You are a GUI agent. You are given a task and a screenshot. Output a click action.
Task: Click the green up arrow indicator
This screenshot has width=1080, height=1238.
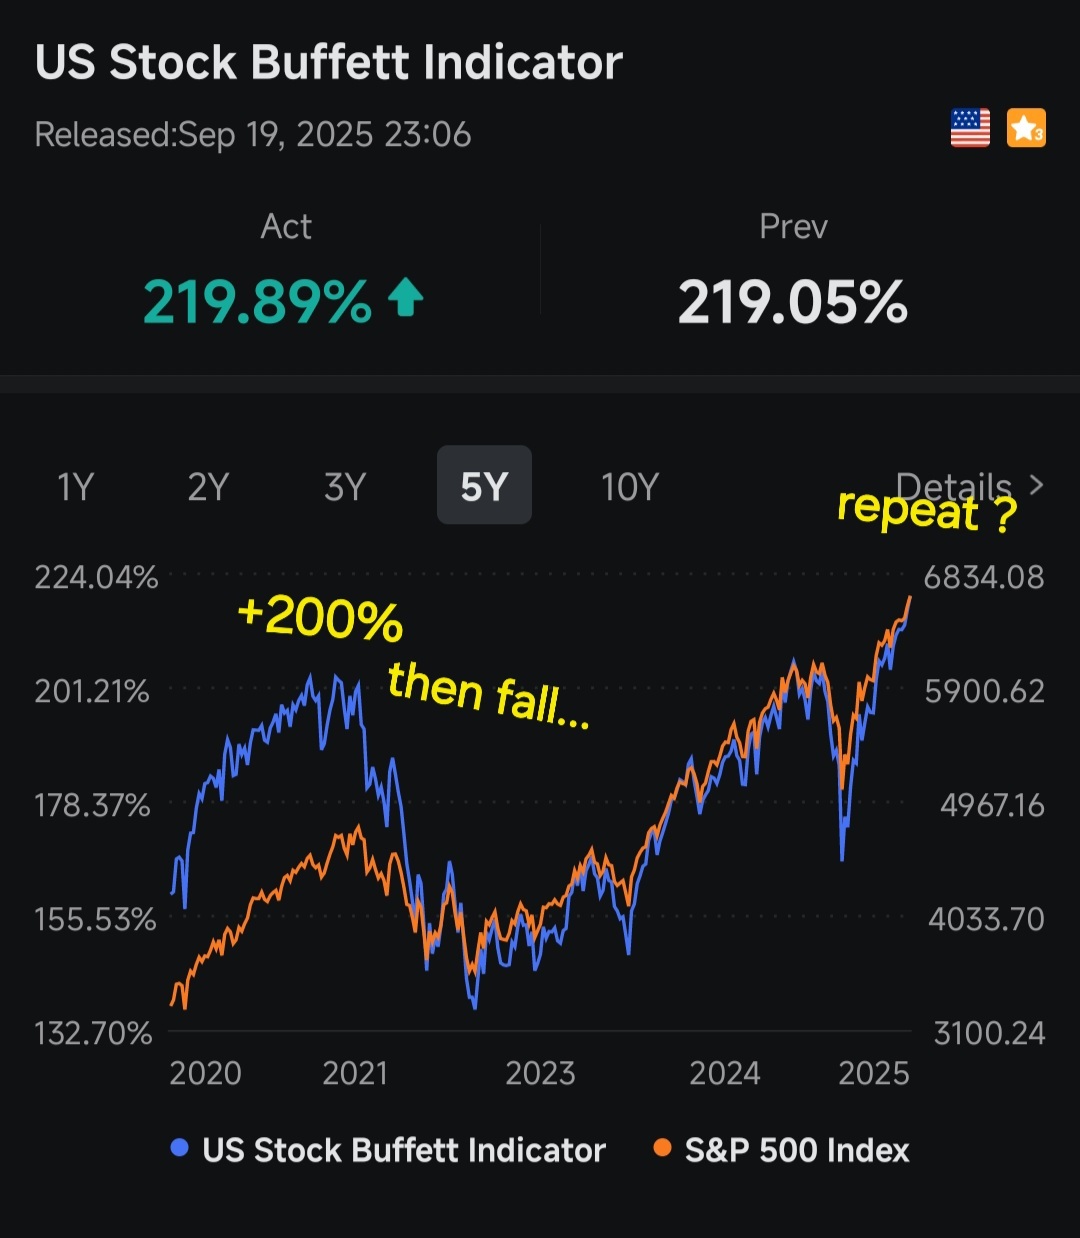(x=405, y=298)
